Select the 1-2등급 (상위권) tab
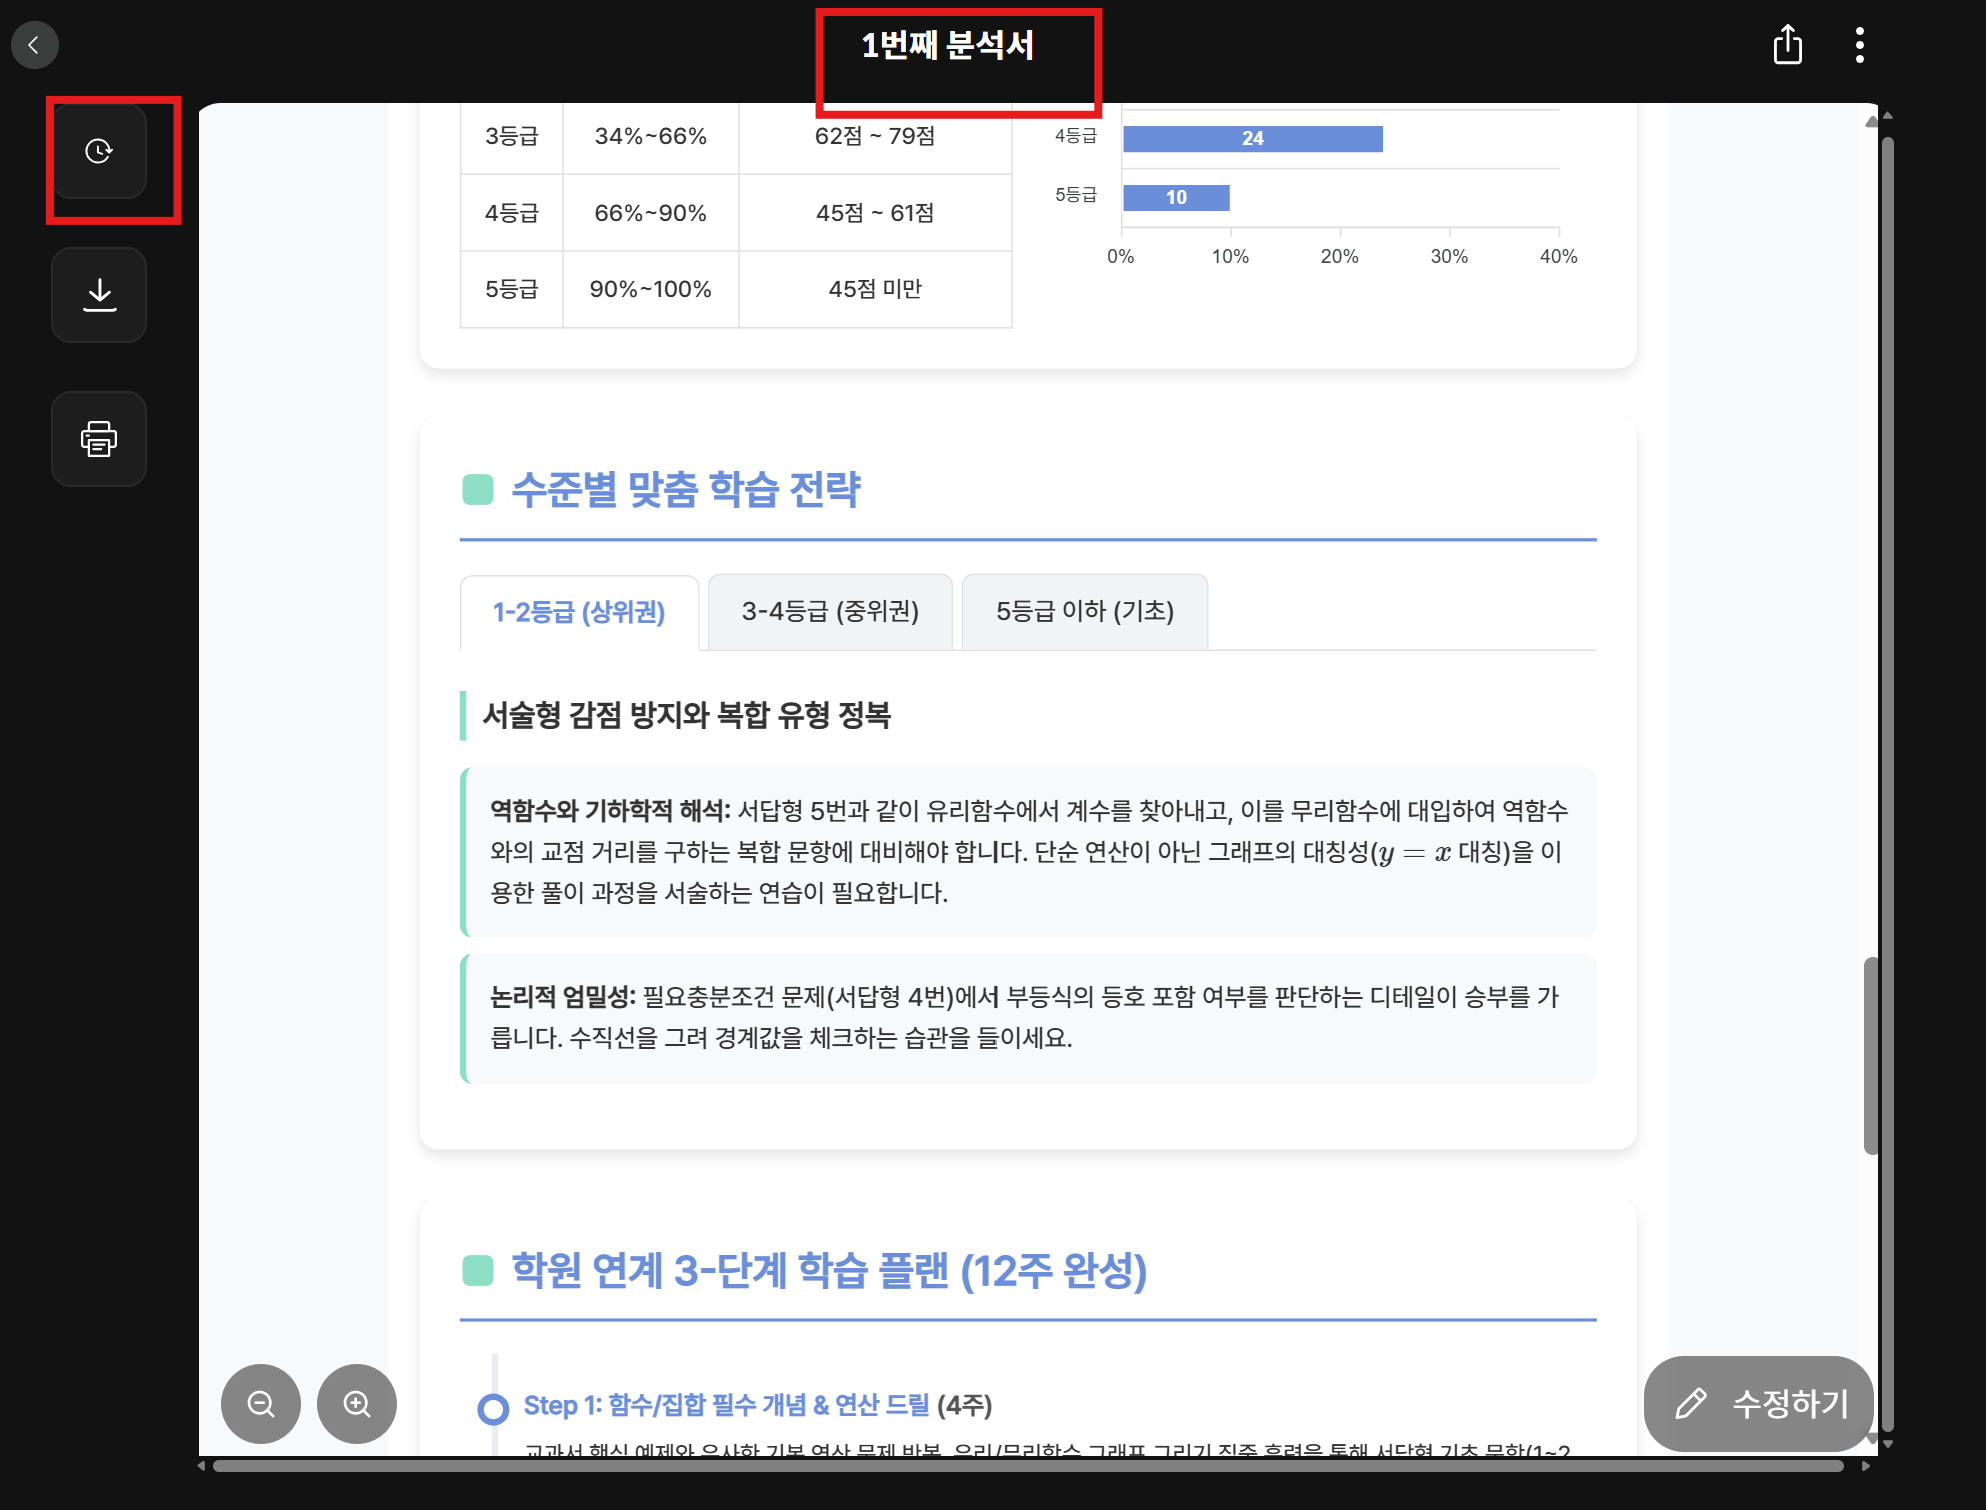Image resolution: width=1986 pixels, height=1510 pixels. [x=579, y=612]
